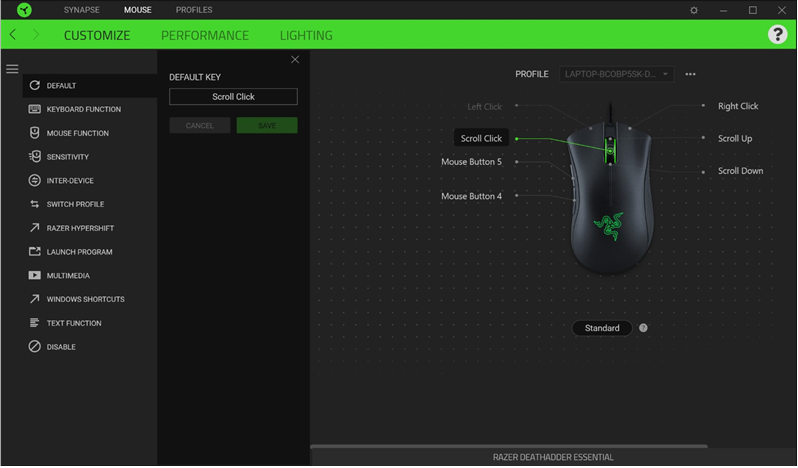
Task: Select KEYBOARD FUNCTION text in sidebar
Action: [x=84, y=109]
